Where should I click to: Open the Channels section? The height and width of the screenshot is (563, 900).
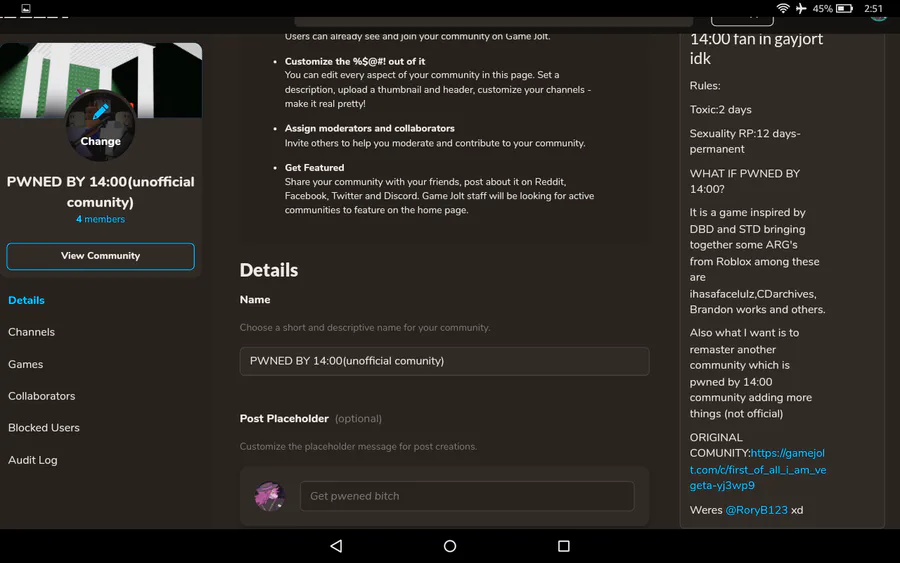(32, 332)
